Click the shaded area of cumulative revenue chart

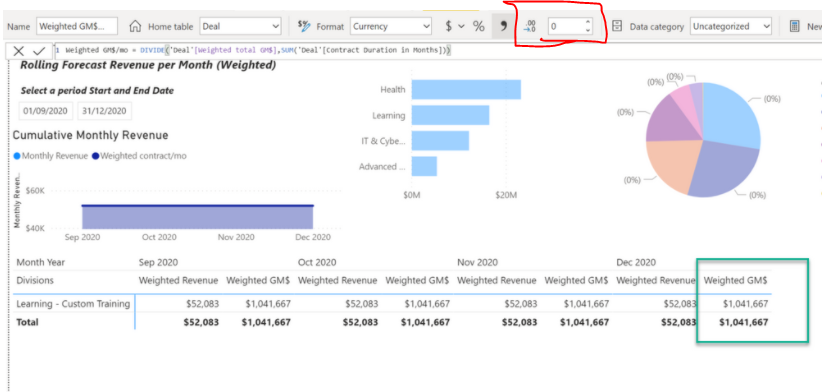coord(197,217)
